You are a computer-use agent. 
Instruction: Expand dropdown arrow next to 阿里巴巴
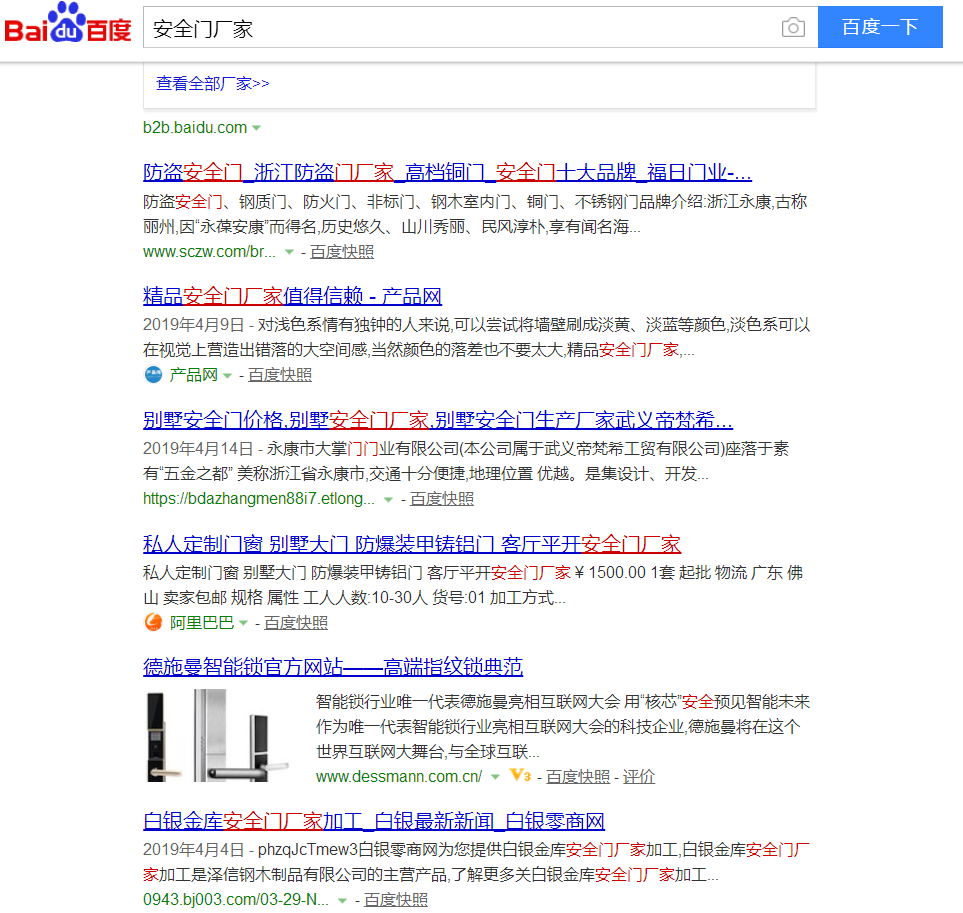243,623
